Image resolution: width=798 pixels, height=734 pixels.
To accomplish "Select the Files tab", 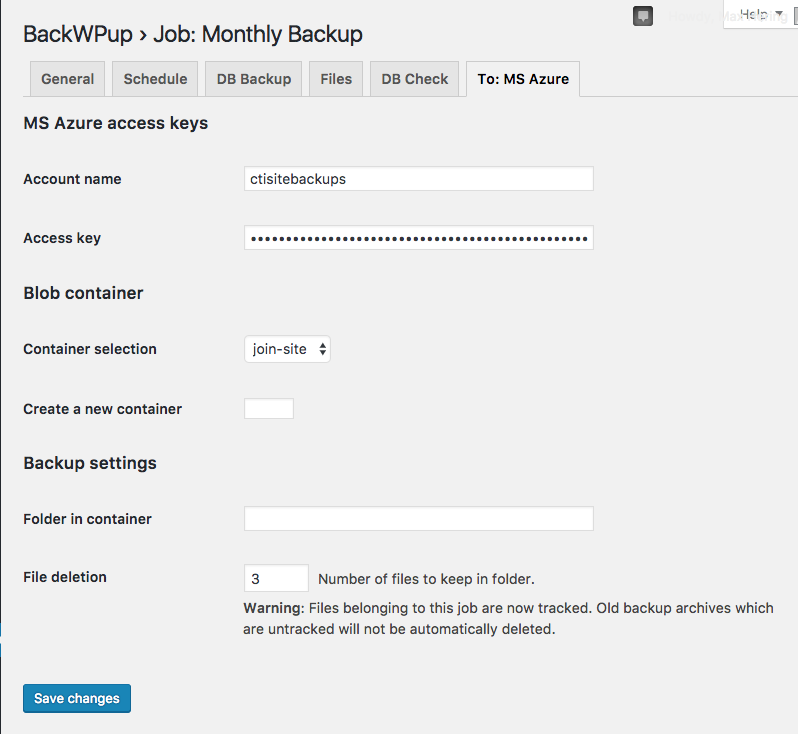I will click(x=336, y=79).
